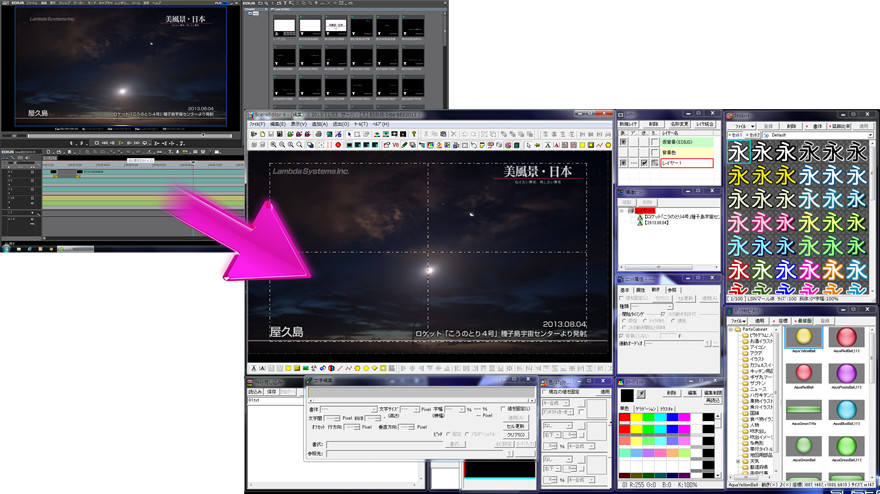Screen dimensions: 880x494
Task: Open the 文字サイズ dropdown
Action: pyautogui.click(x=410, y=409)
